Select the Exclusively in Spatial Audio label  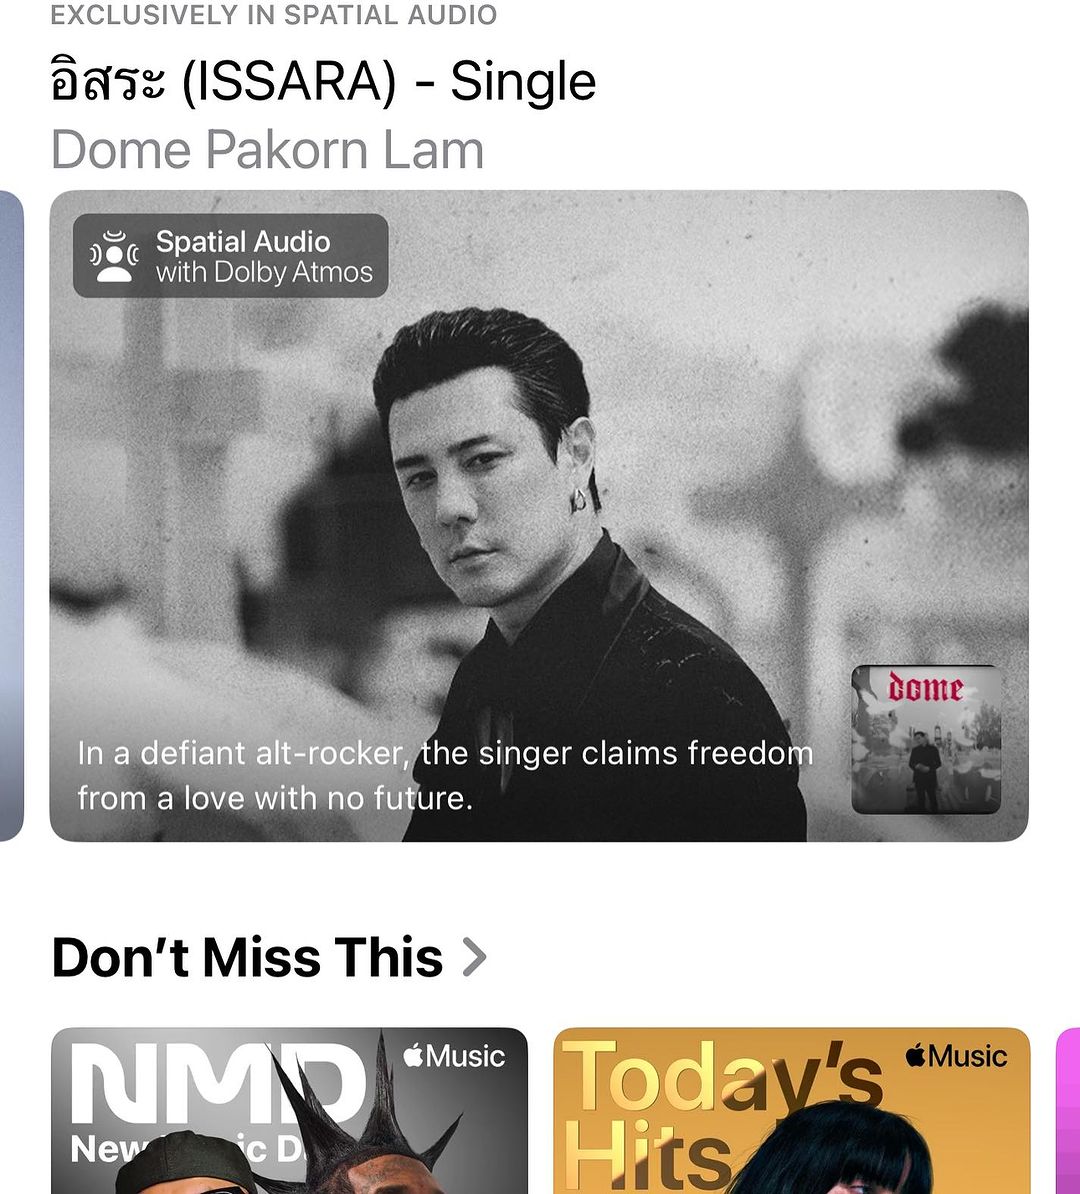click(x=273, y=14)
